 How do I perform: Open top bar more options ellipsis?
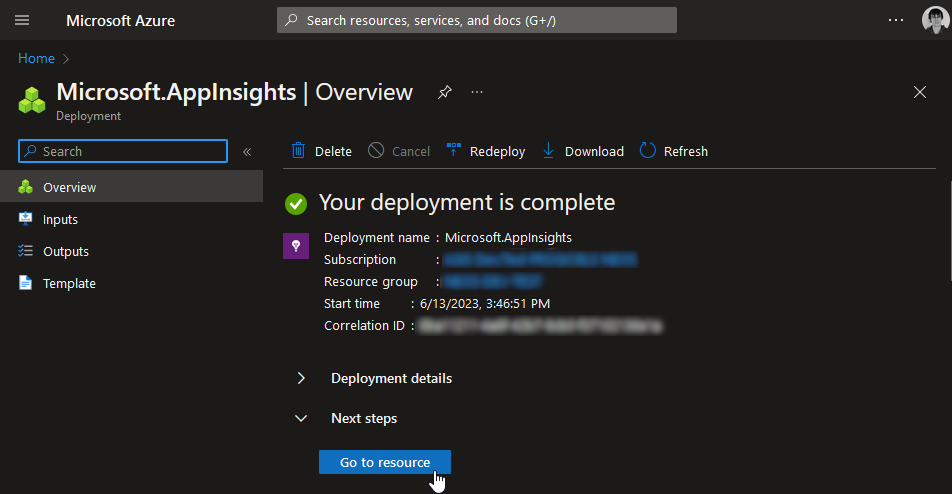[896, 20]
